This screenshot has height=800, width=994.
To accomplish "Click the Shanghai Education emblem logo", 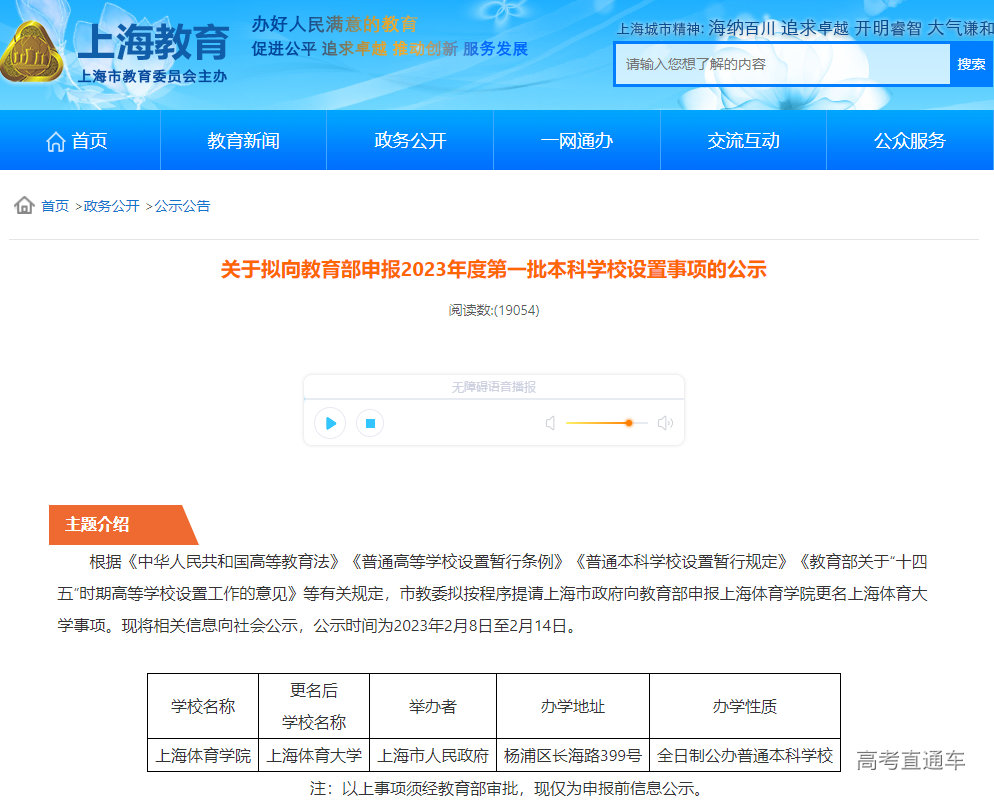I will [x=36, y=48].
